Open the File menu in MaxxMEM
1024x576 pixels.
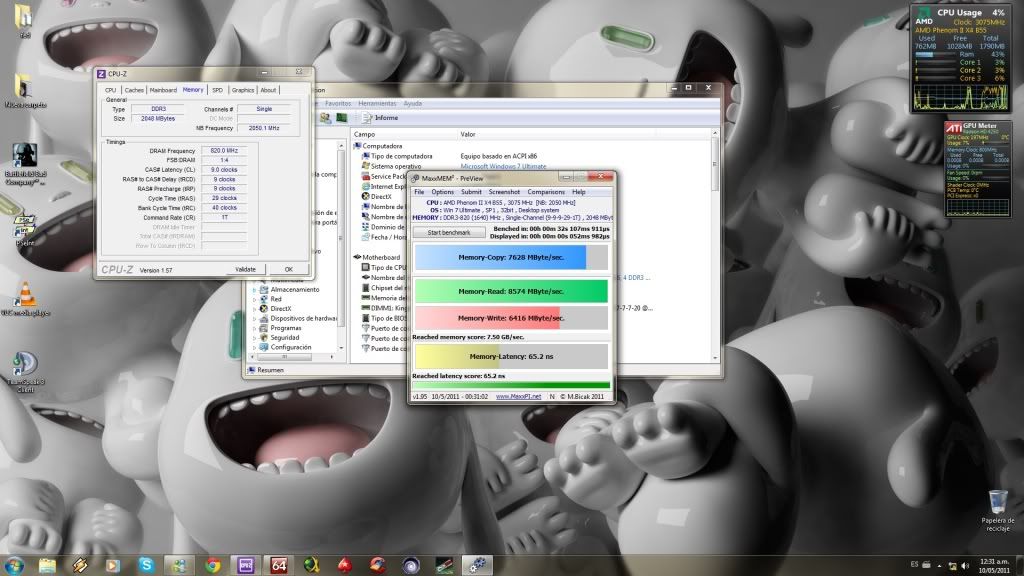click(419, 192)
